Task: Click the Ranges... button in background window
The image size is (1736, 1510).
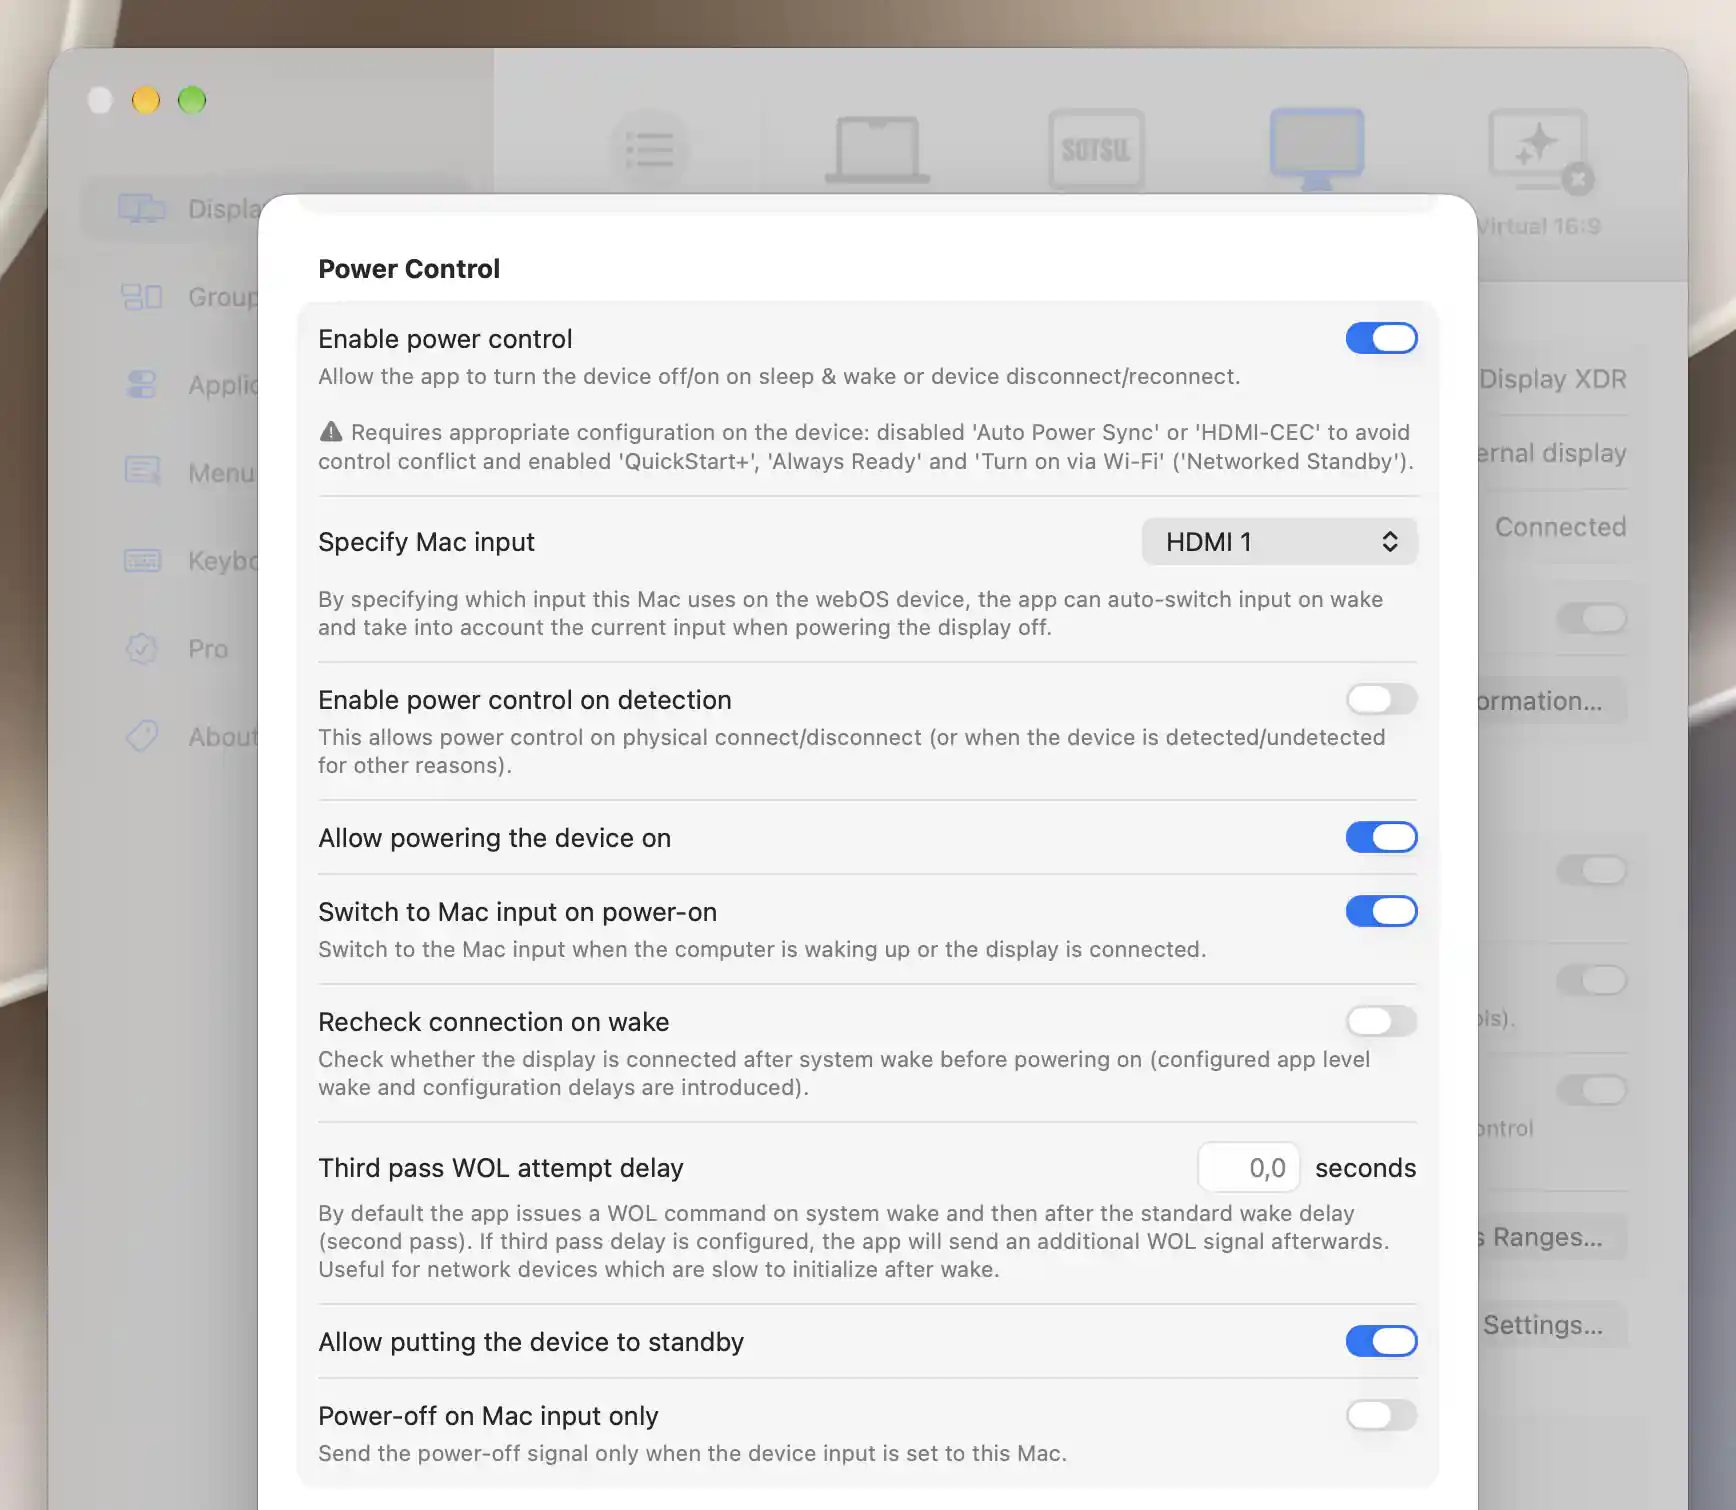Action: [1552, 1237]
